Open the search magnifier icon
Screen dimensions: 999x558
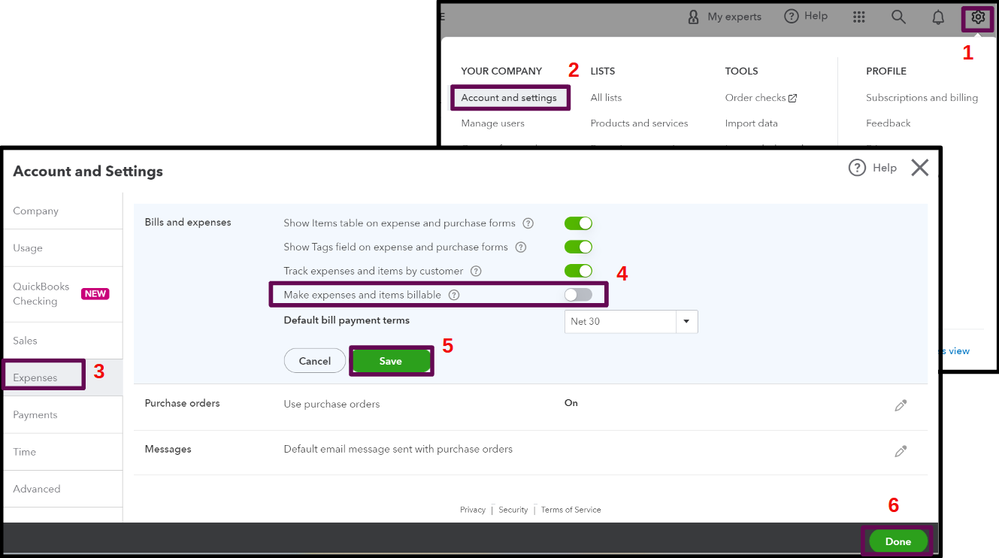(x=898, y=17)
